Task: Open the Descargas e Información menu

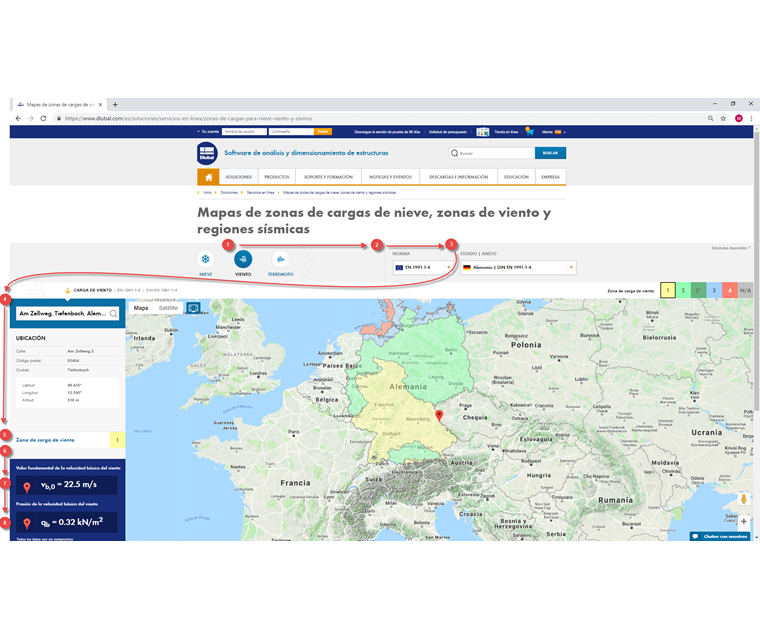Action: pyautogui.click(x=459, y=177)
